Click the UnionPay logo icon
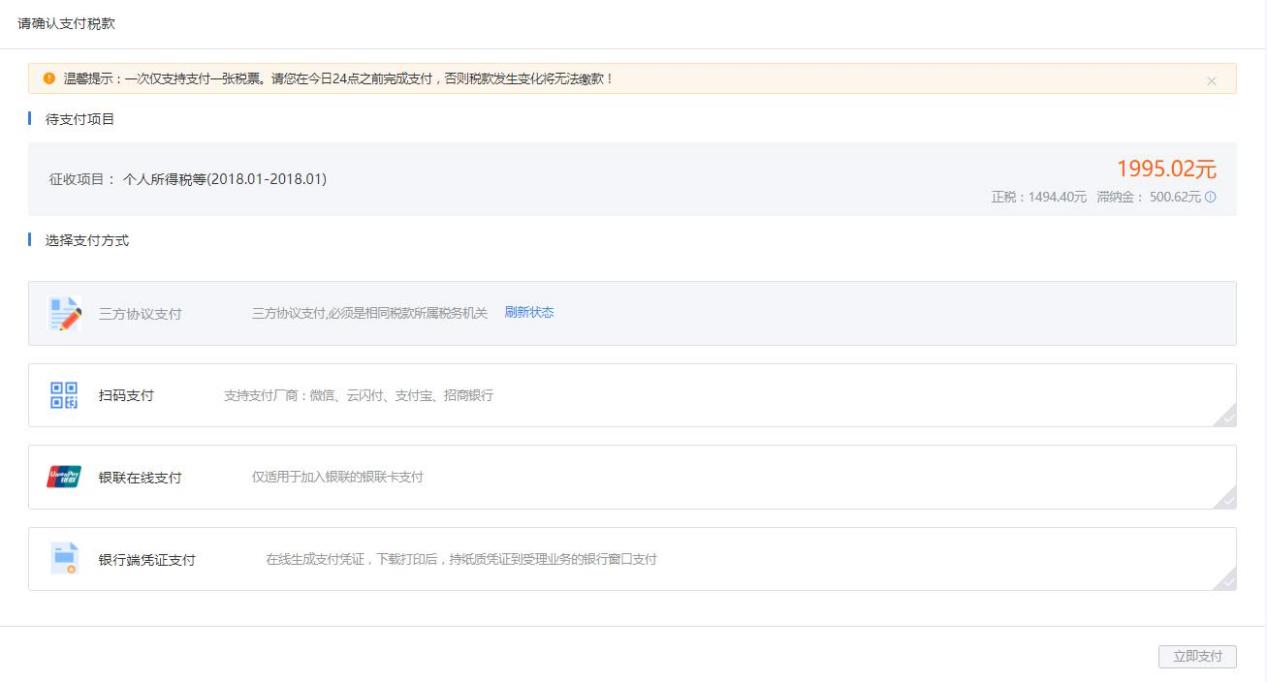1267x682 pixels. [64, 477]
